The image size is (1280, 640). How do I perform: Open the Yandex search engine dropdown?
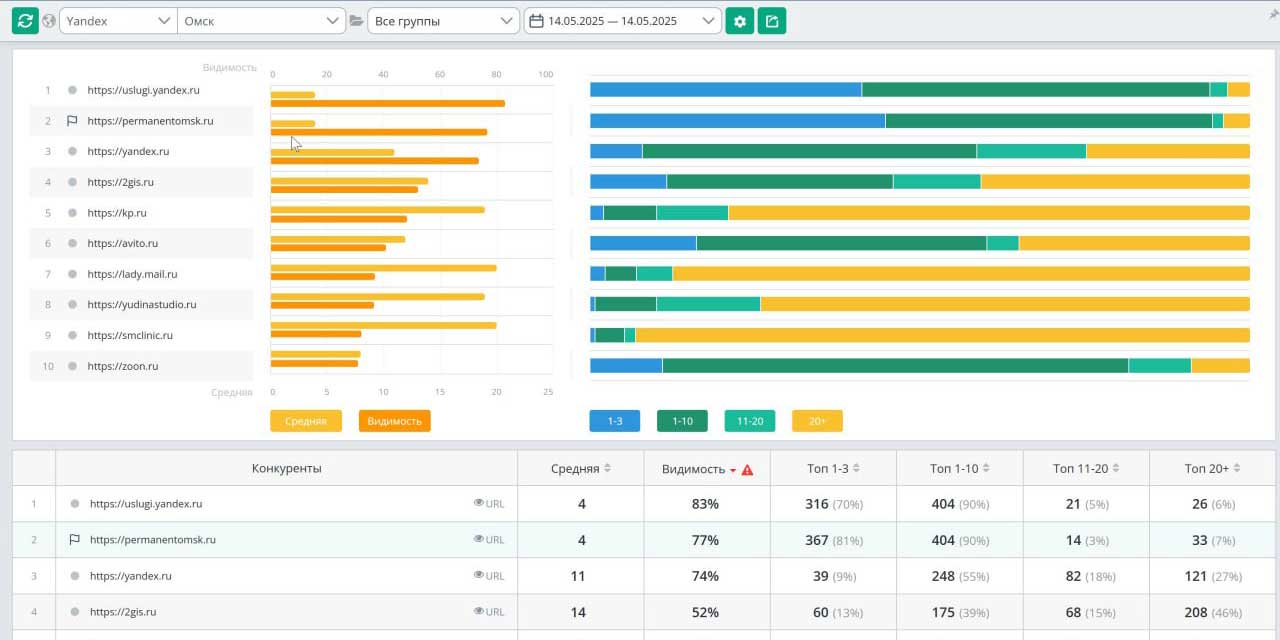coord(118,21)
